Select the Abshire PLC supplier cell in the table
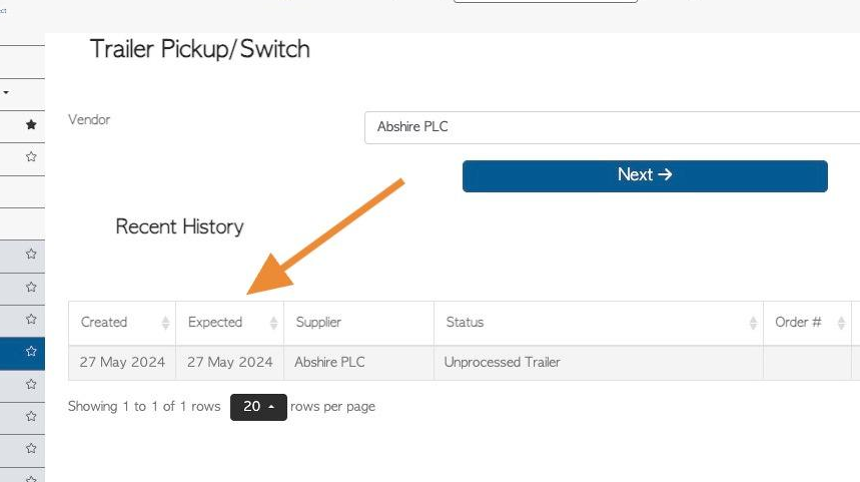 tap(329, 362)
